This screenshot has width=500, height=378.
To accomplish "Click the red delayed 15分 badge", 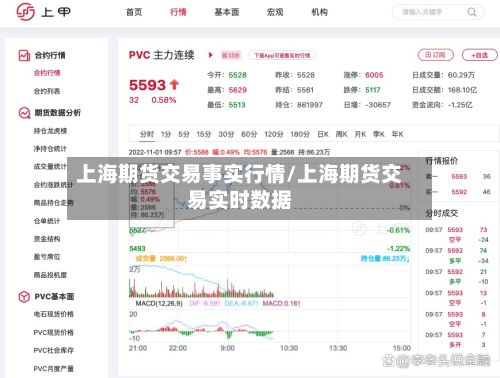I will [x=231, y=55].
